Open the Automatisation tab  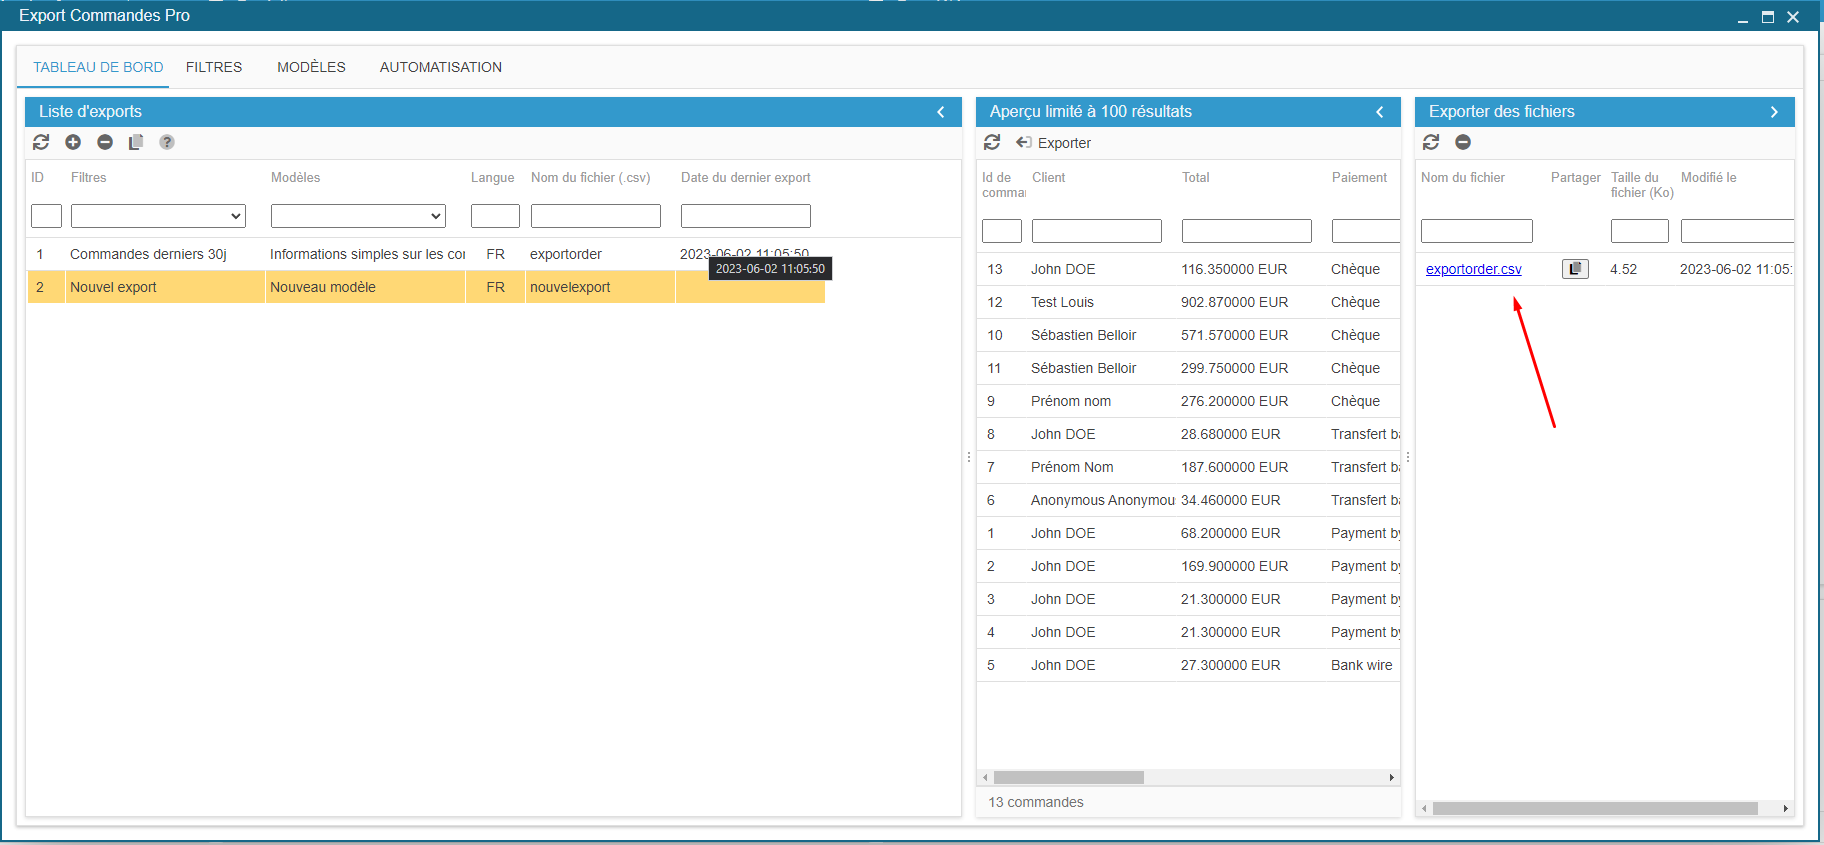tap(440, 67)
